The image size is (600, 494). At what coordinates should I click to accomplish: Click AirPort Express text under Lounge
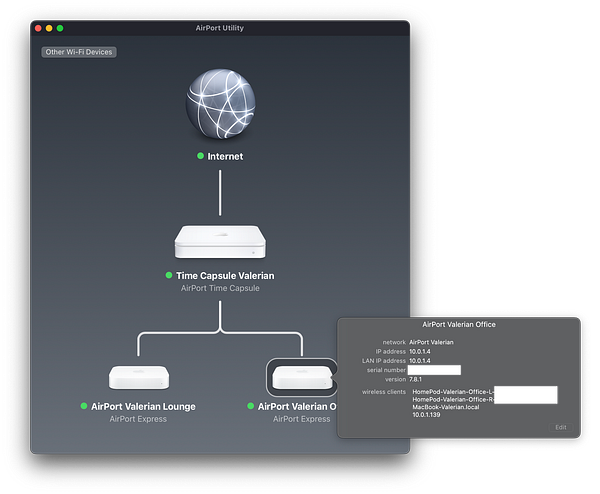pyautogui.click(x=138, y=419)
